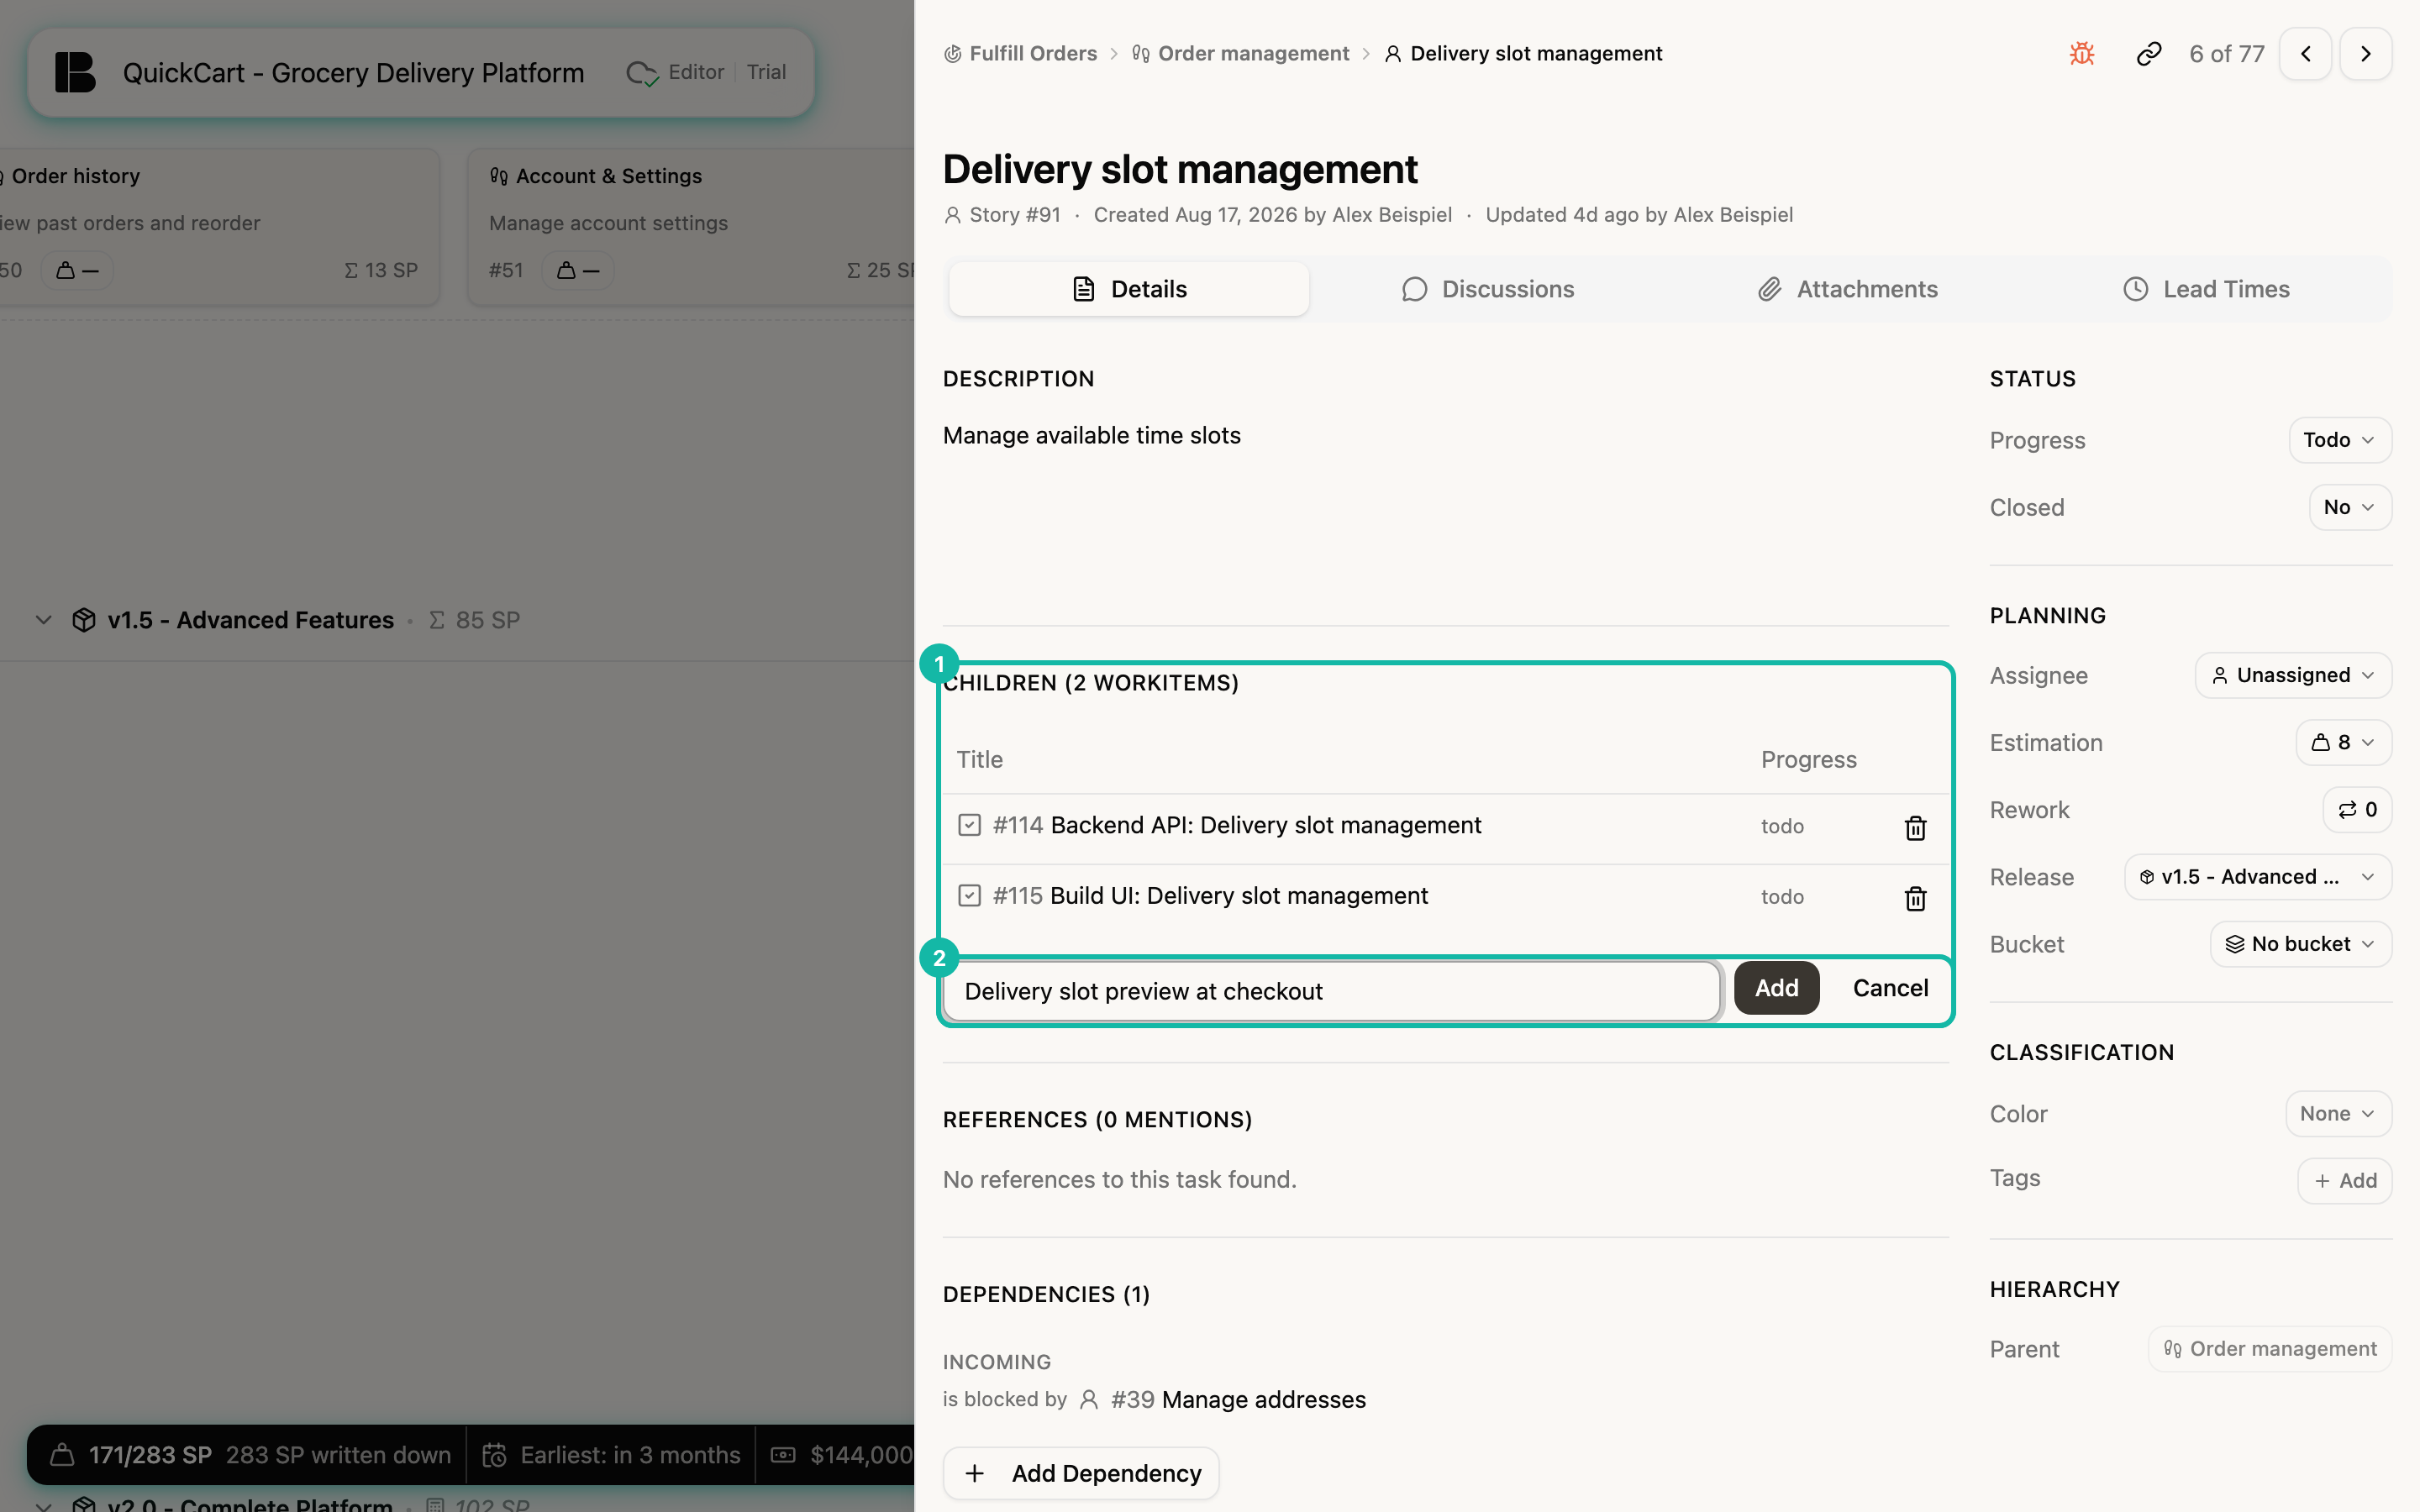Screen dimensions: 2420x1512
Task: Click the v1.5 release package icon
Action: coord(84,620)
